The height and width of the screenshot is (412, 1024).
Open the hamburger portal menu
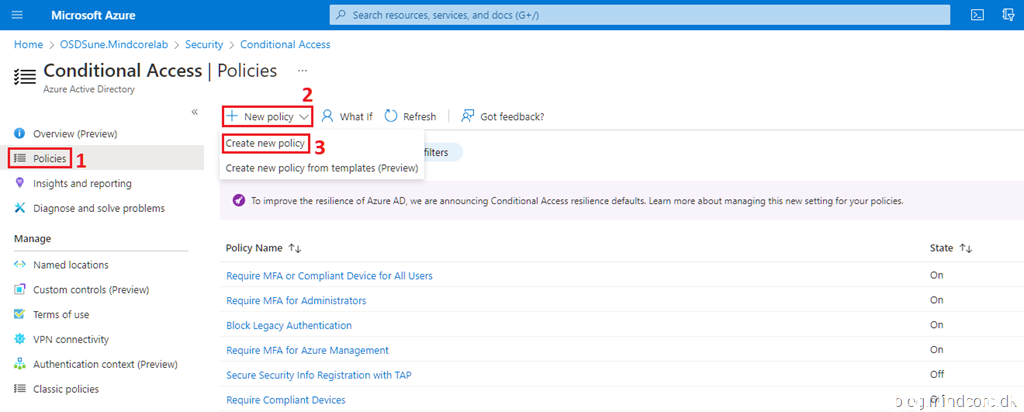pos(17,15)
